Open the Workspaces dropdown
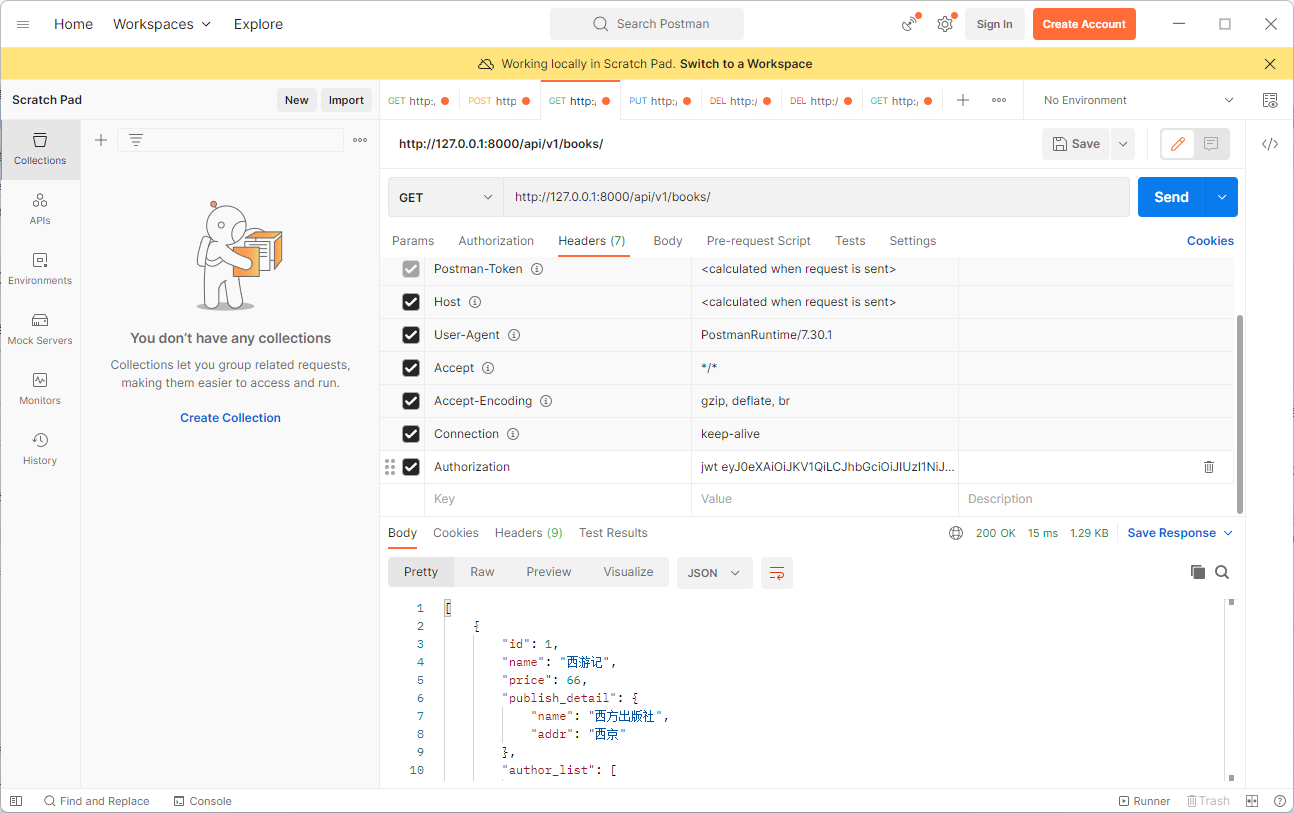This screenshot has height=813, width=1294. click(x=162, y=24)
